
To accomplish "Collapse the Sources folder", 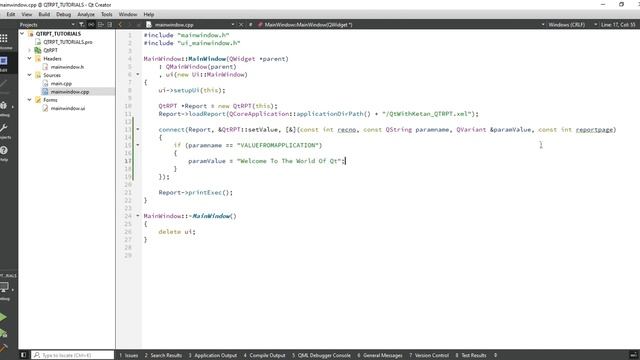I will pos(29,75).
